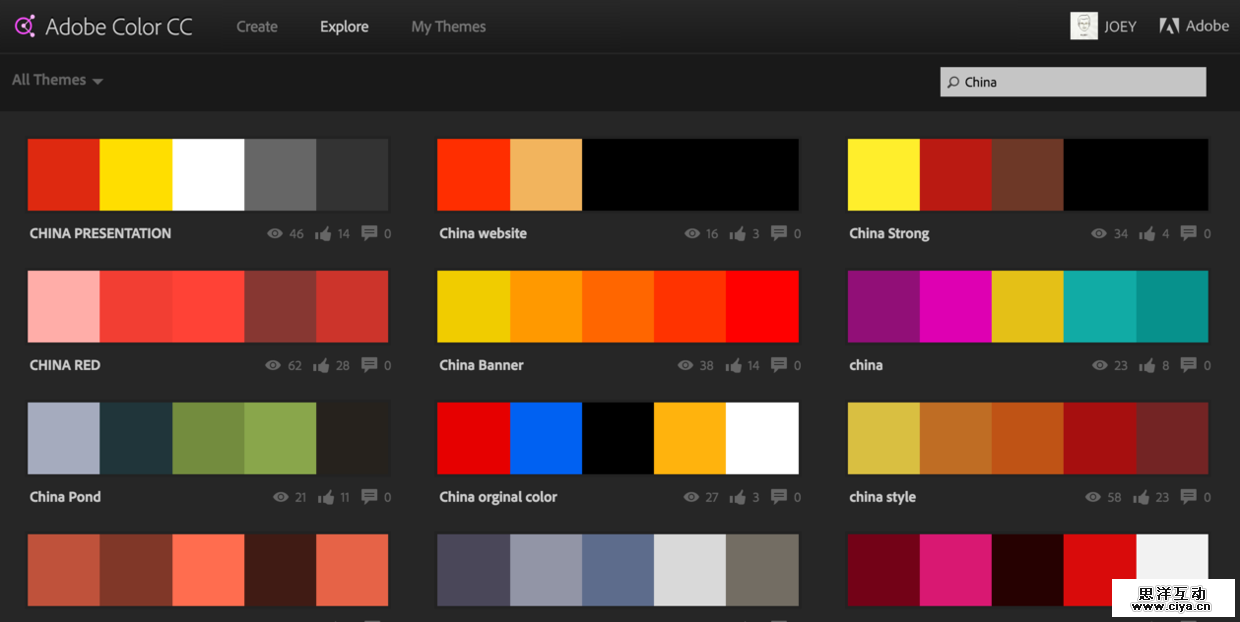Screen dimensions: 1240x622
Task: Click the eye views icon for CHINA RED
Action: pos(273,366)
